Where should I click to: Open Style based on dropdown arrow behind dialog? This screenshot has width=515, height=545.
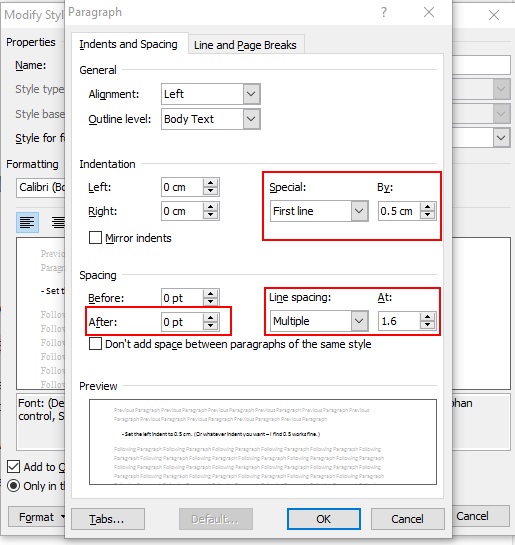pos(501,113)
